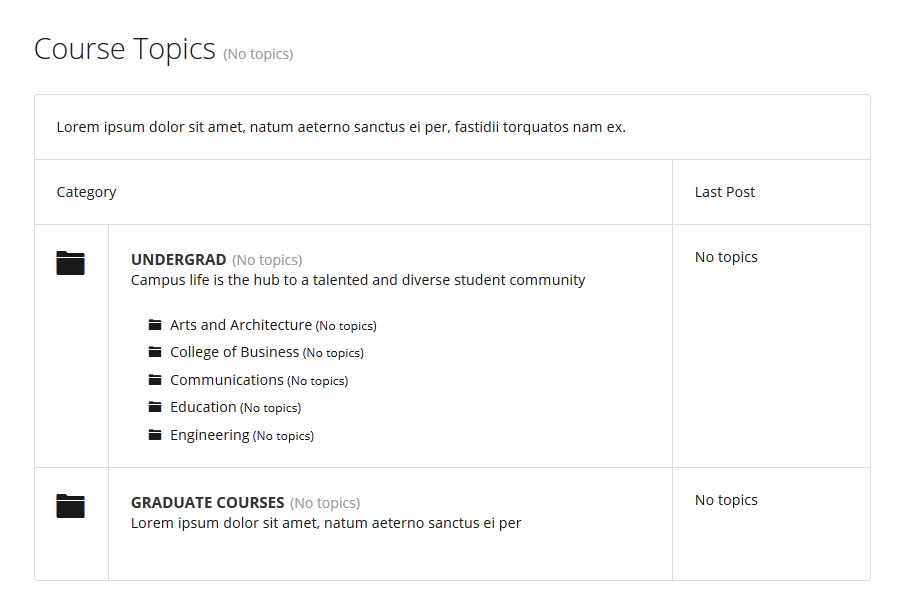Click the Graduate Courses folder icon
The width and height of the screenshot is (908, 608).
click(71, 506)
